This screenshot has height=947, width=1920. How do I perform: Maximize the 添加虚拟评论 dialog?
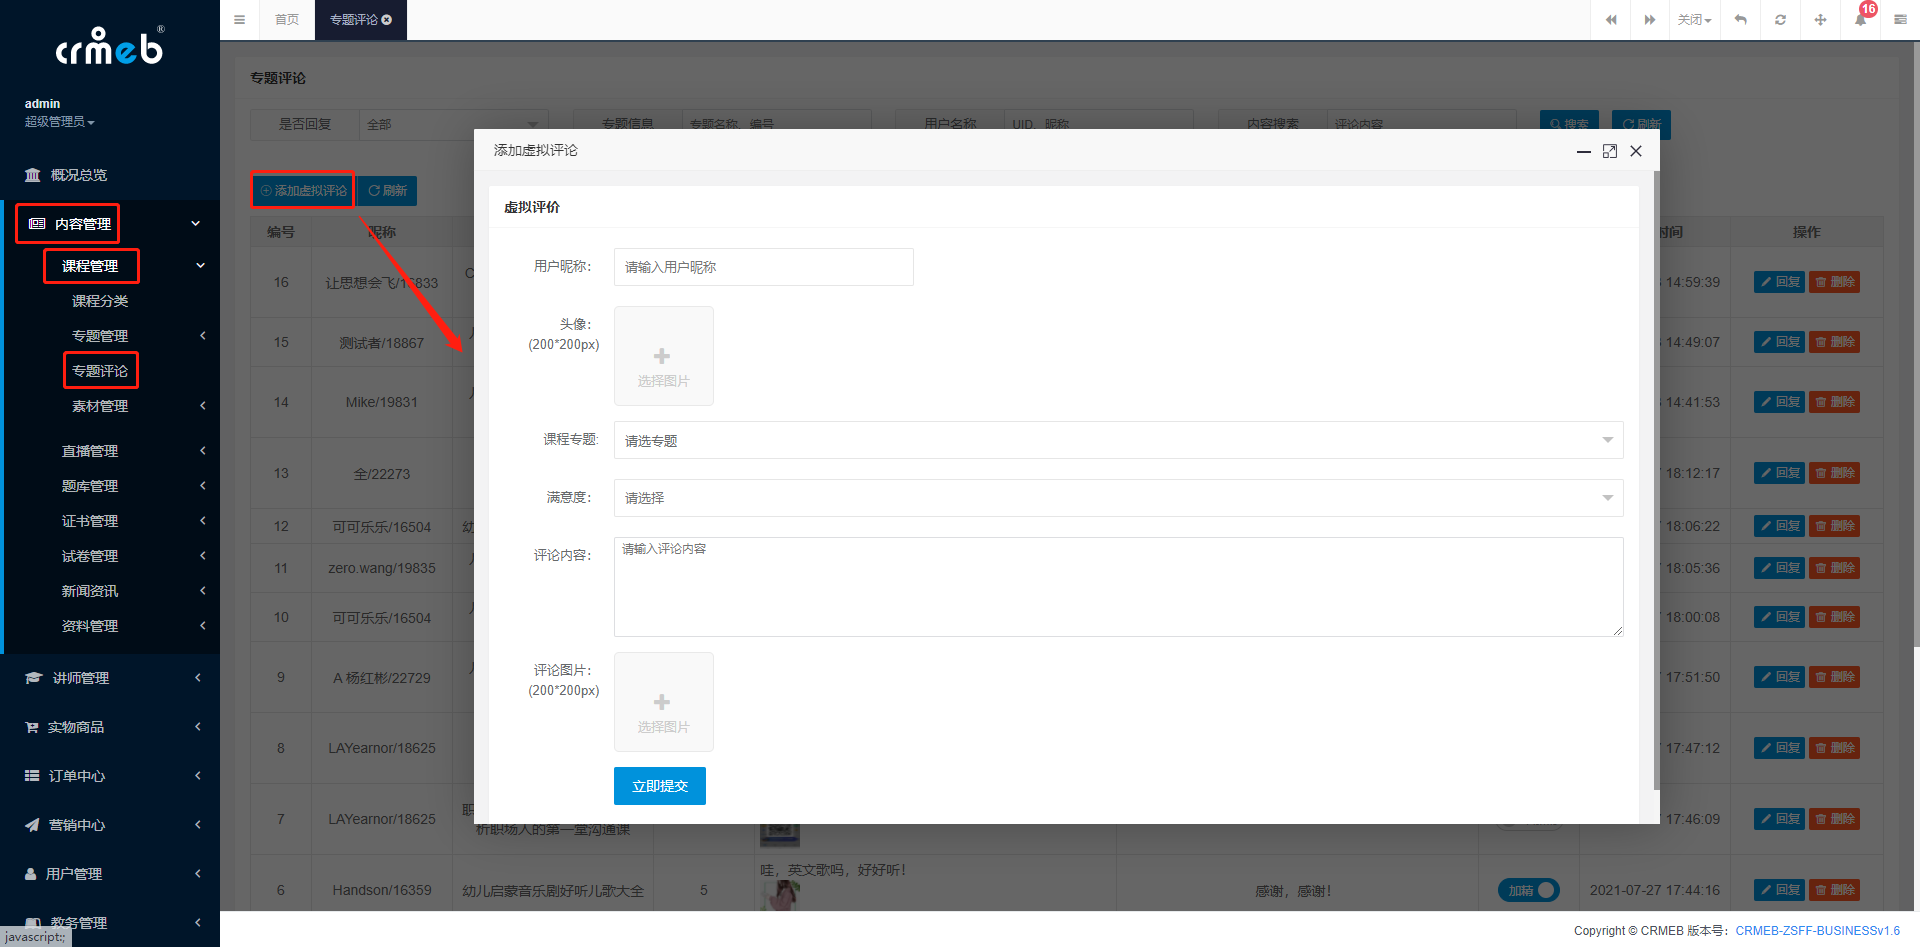[1610, 151]
